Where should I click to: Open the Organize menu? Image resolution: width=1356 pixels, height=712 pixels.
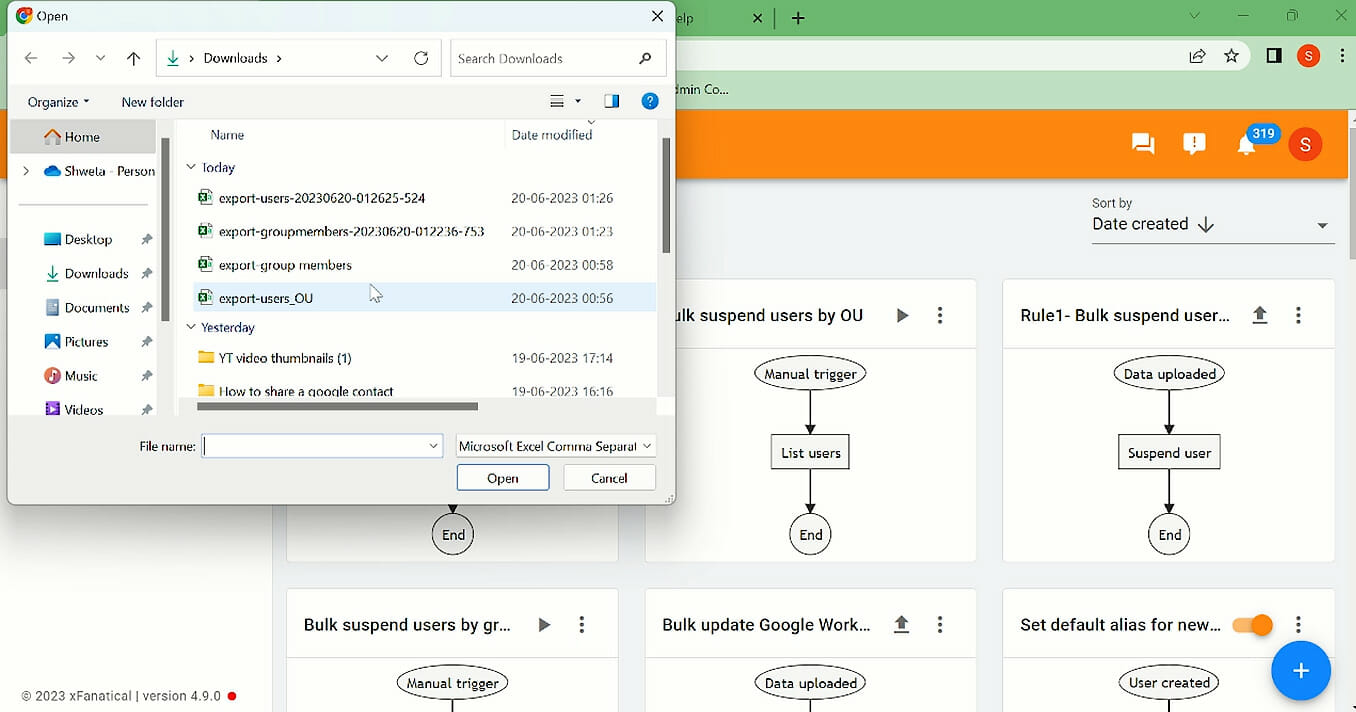tap(53, 101)
